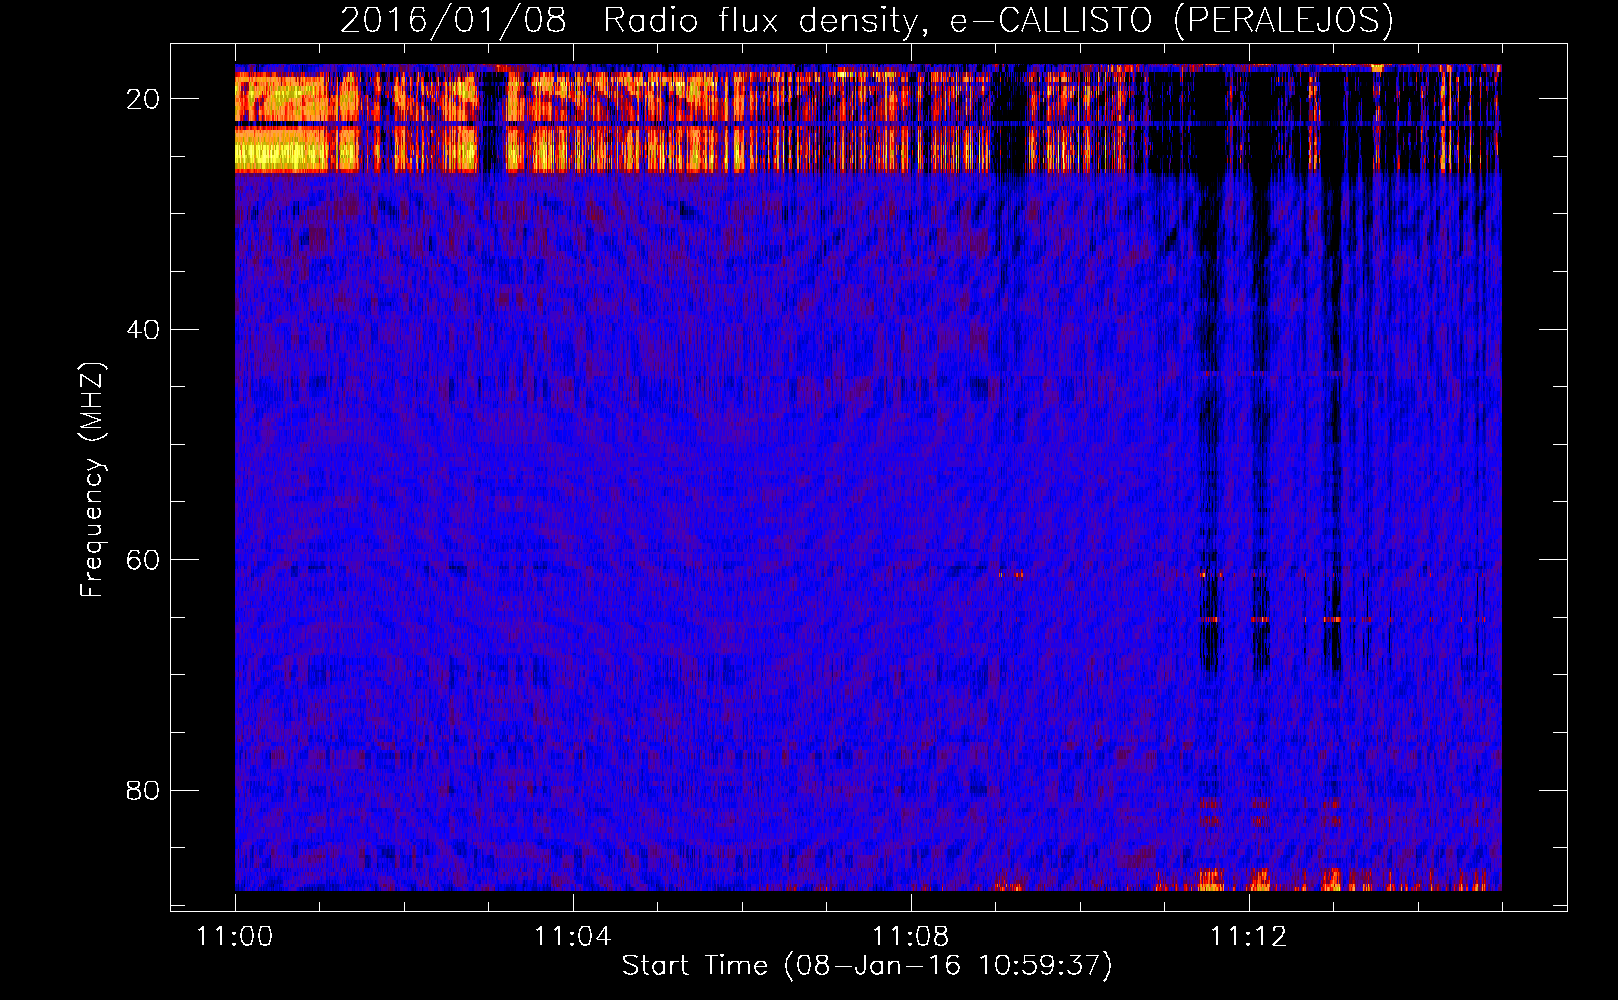Click the 11:04 time tick label
This screenshot has height=1000, width=1618.
tap(573, 937)
